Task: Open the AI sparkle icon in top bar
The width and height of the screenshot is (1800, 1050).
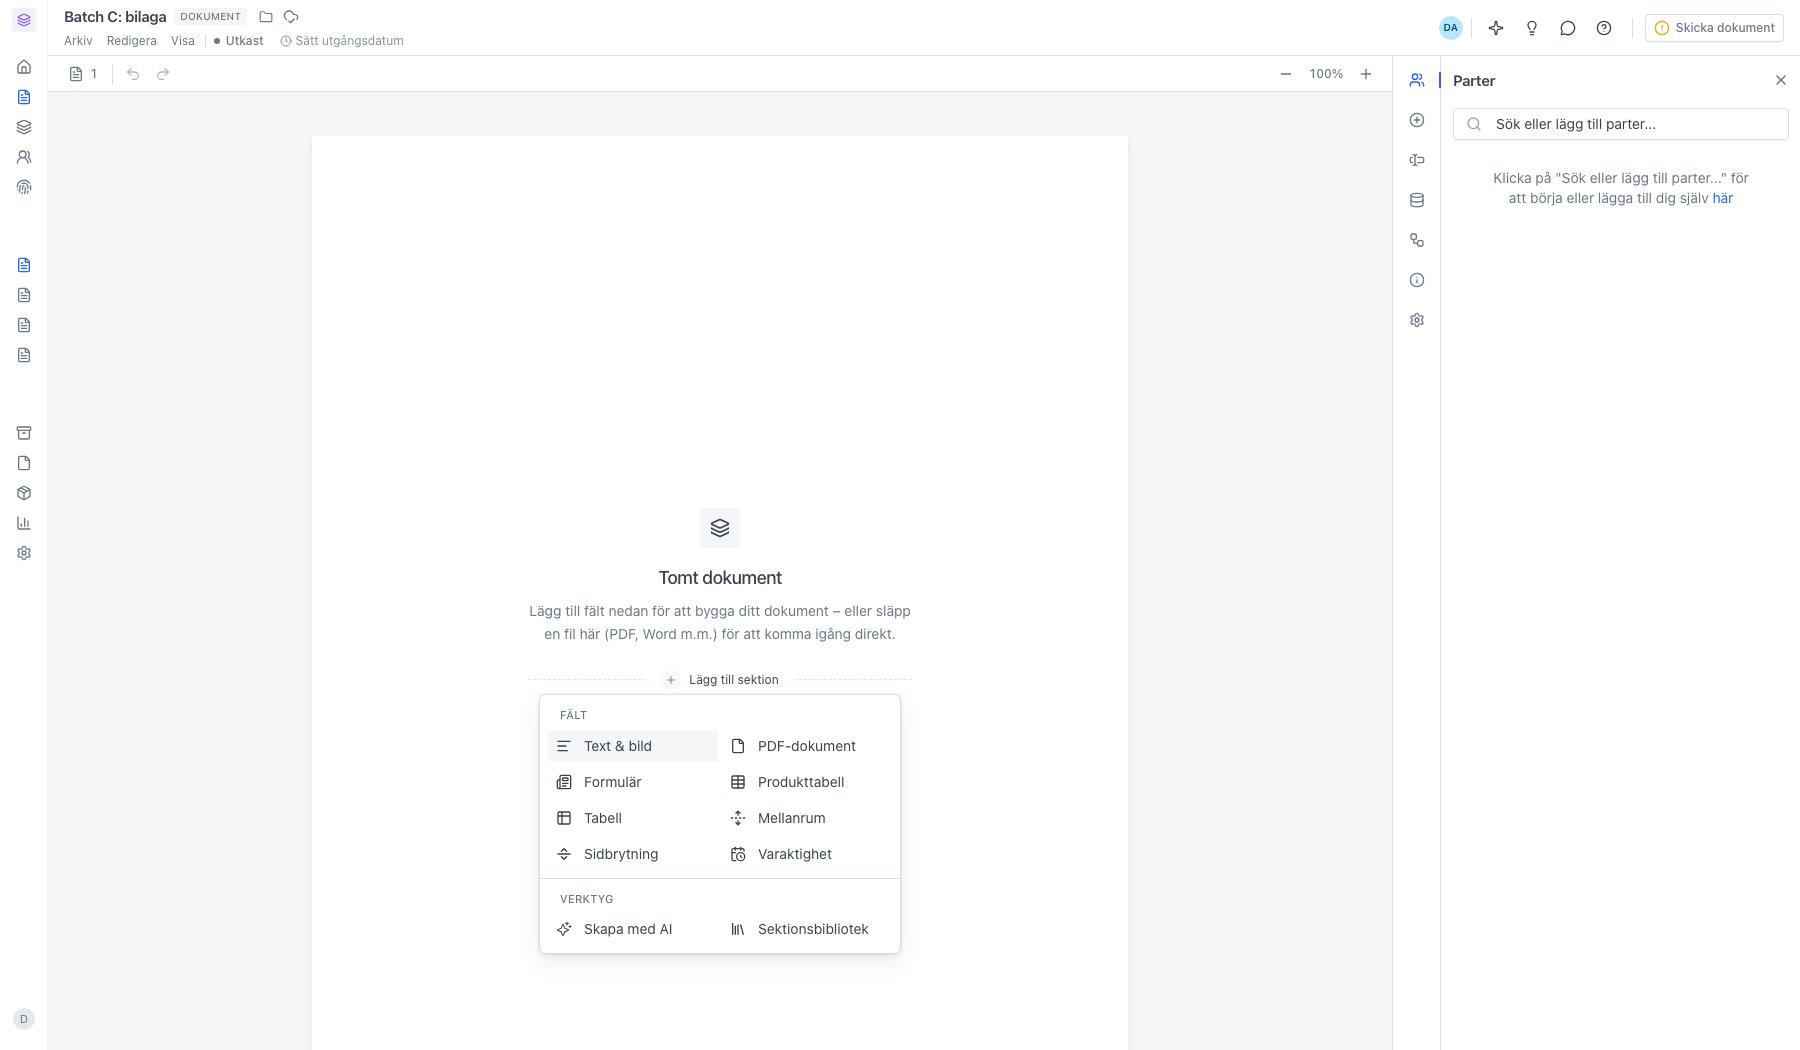Action: coord(1496,28)
